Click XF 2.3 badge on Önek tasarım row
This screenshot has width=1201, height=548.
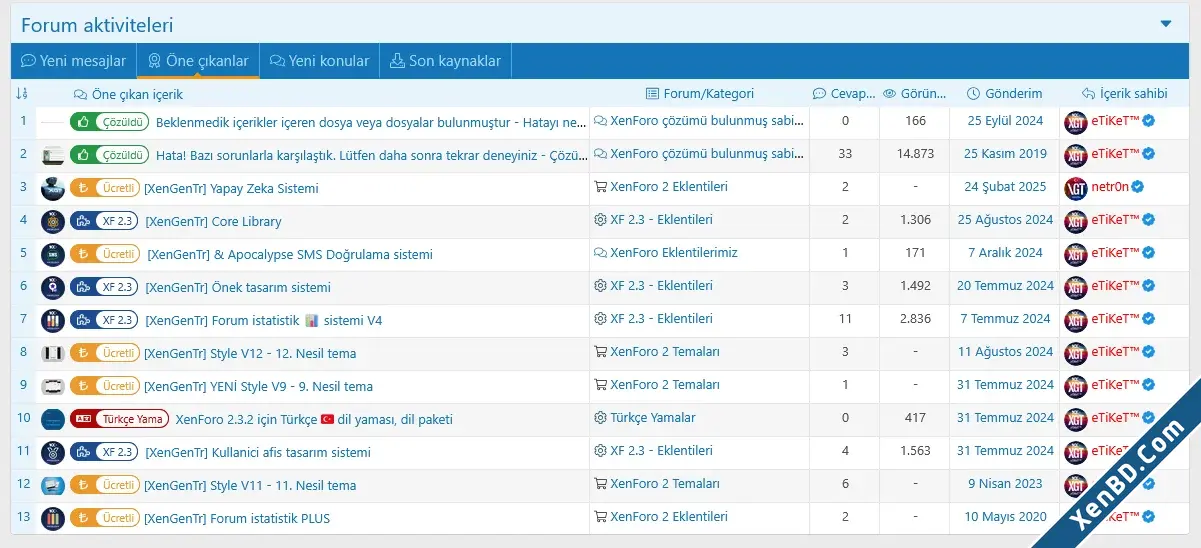point(105,287)
